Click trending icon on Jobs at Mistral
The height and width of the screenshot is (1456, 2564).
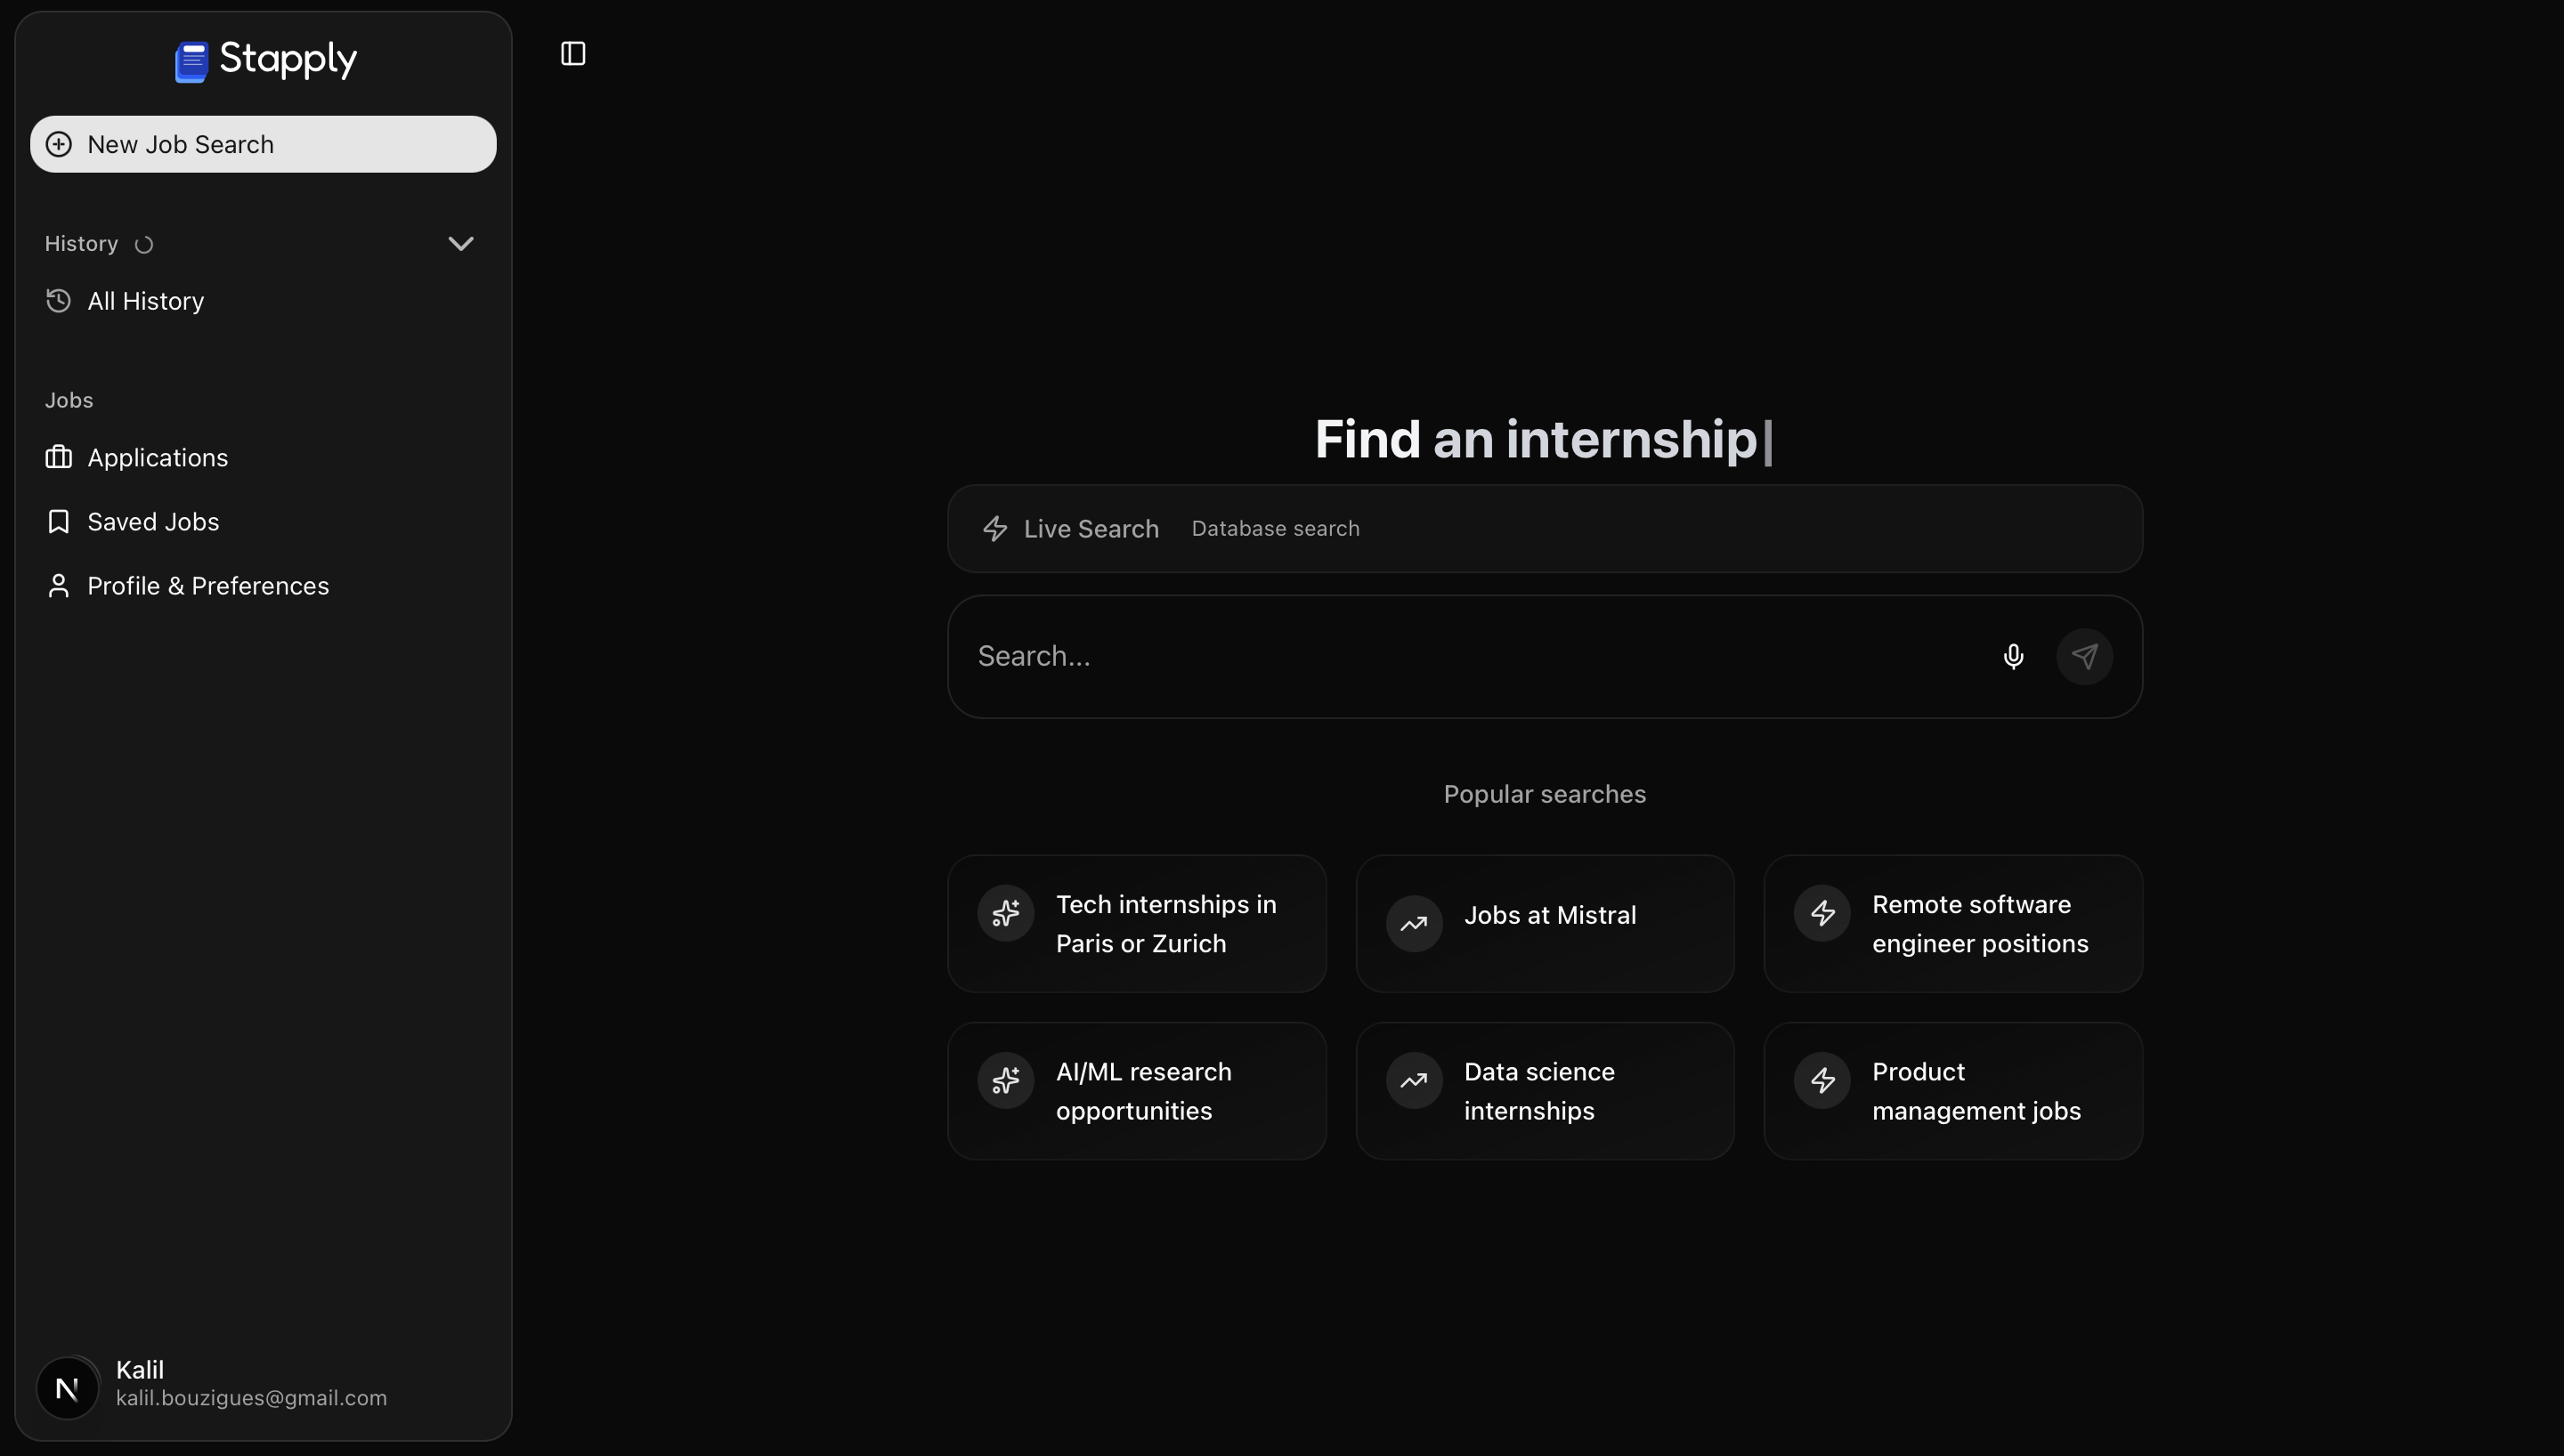point(1413,923)
